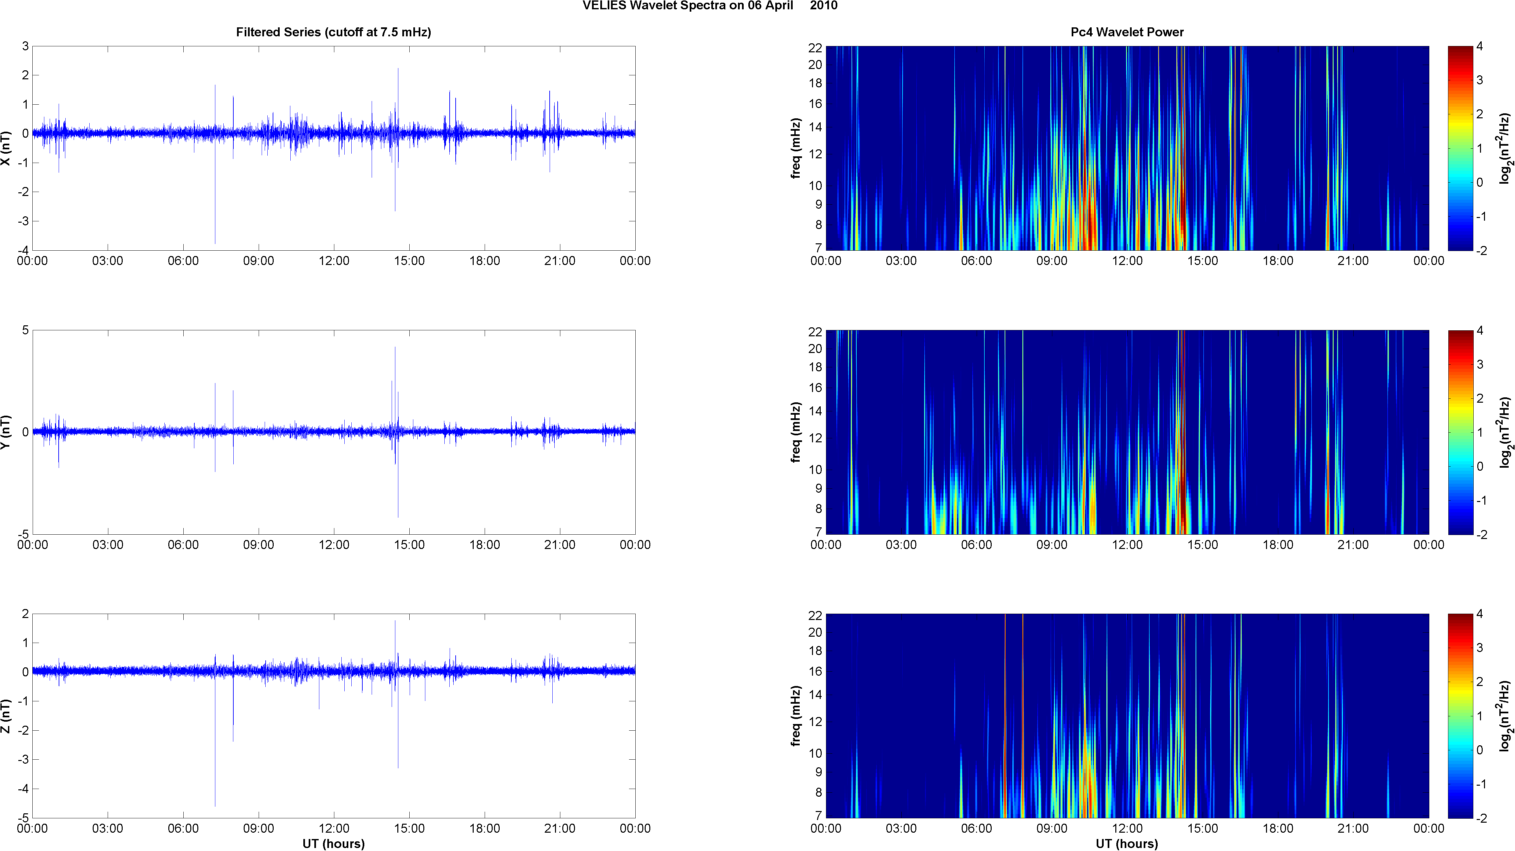
Task: Click the VELIES Wavelet Spectra figure title
Action: (x=710, y=6)
